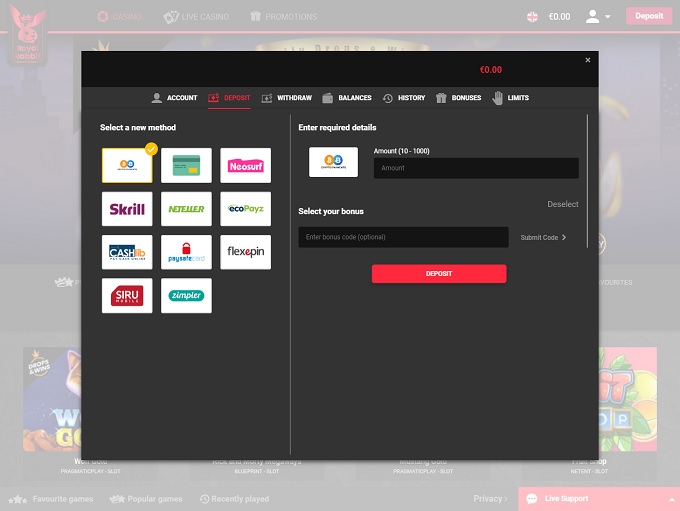The width and height of the screenshot is (680, 511).
Task: Pick Skrill payment method
Action: (127, 209)
